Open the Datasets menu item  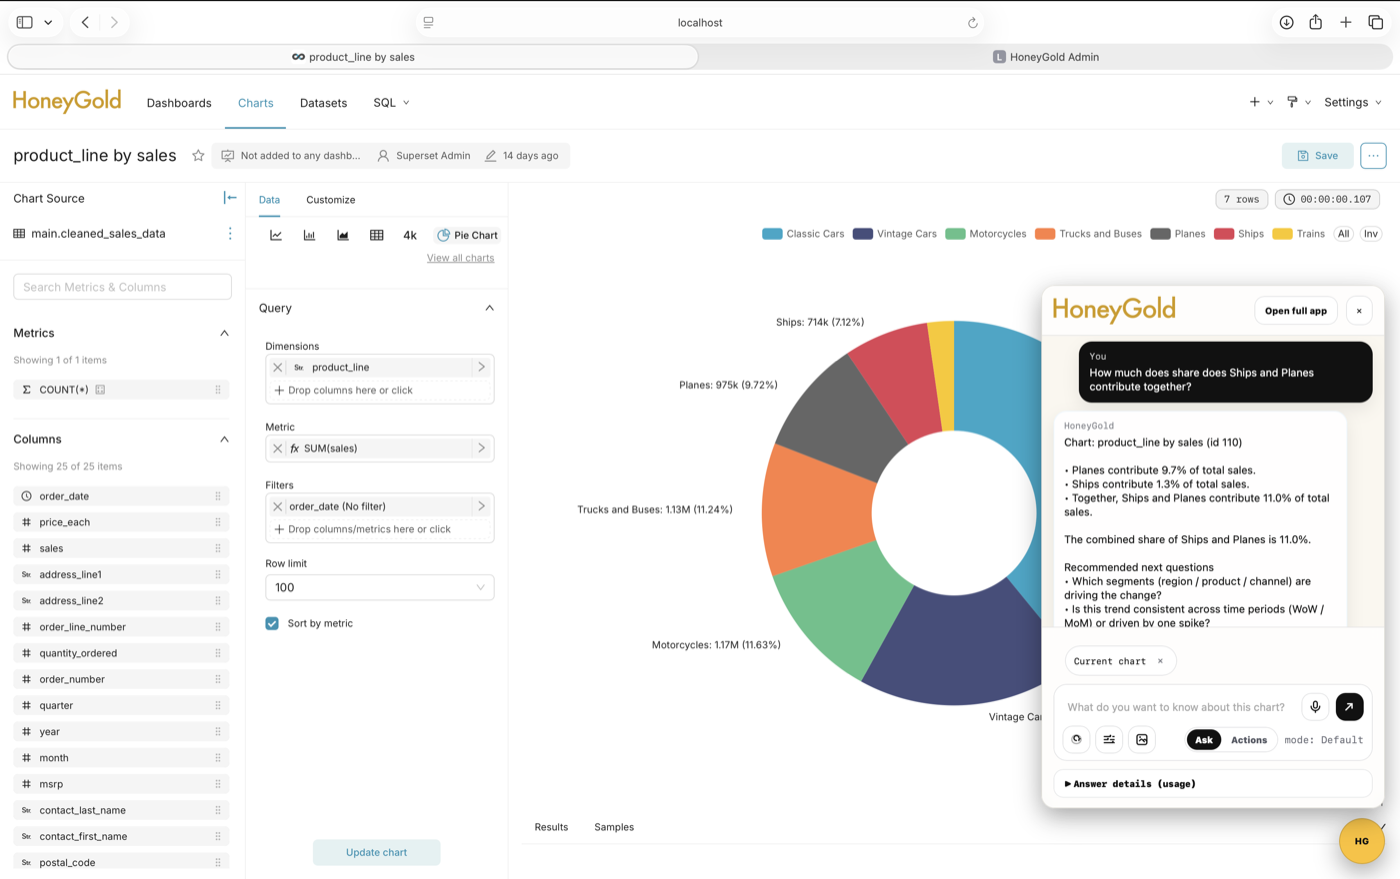point(323,103)
